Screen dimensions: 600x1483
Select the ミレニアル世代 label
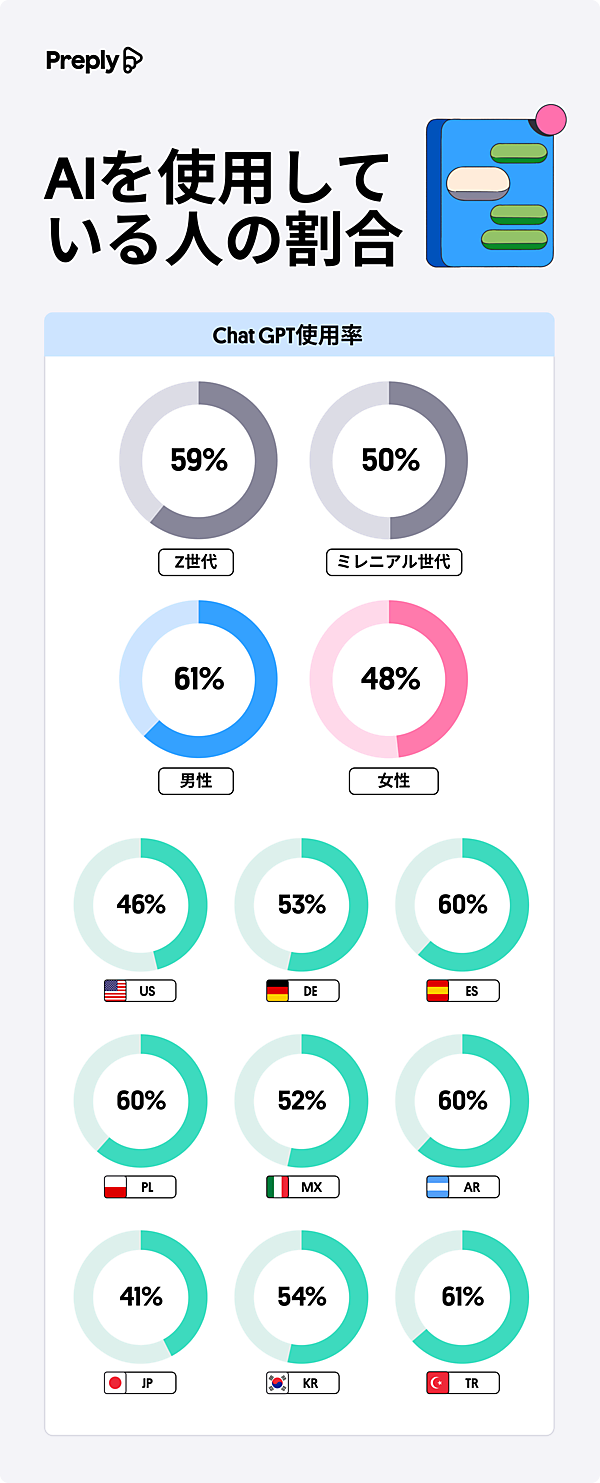pyautogui.click(x=394, y=562)
